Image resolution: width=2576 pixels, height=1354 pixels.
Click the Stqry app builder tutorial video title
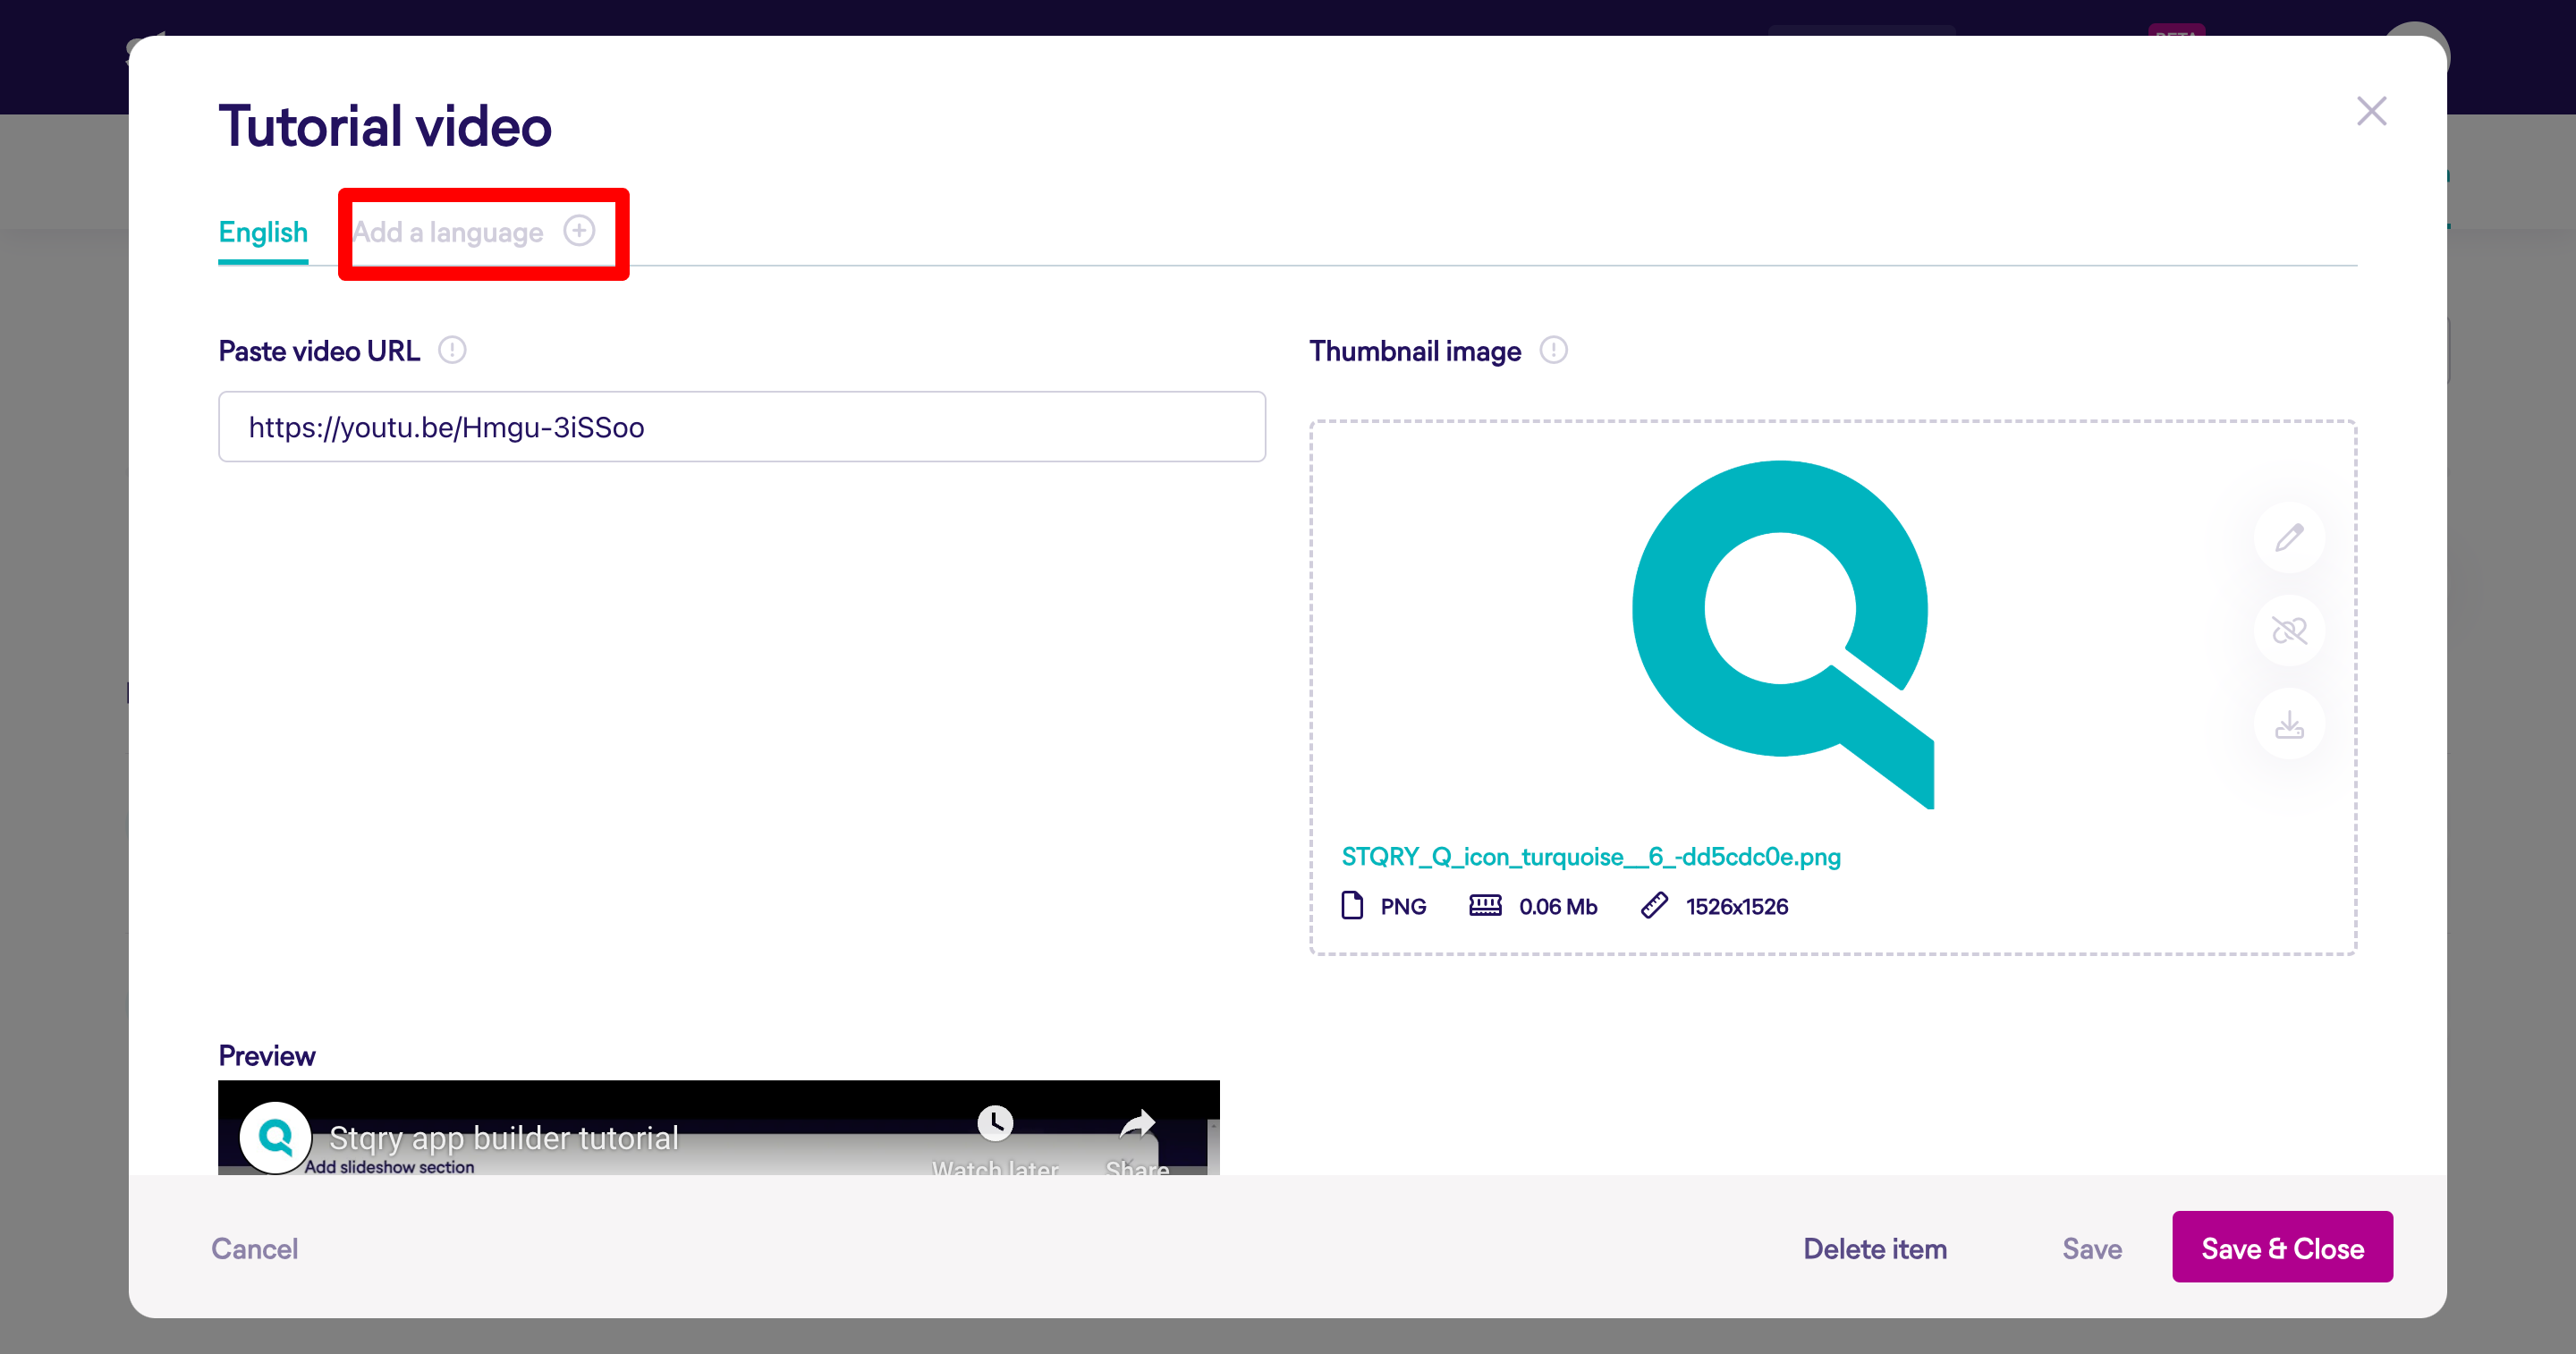coord(504,1138)
